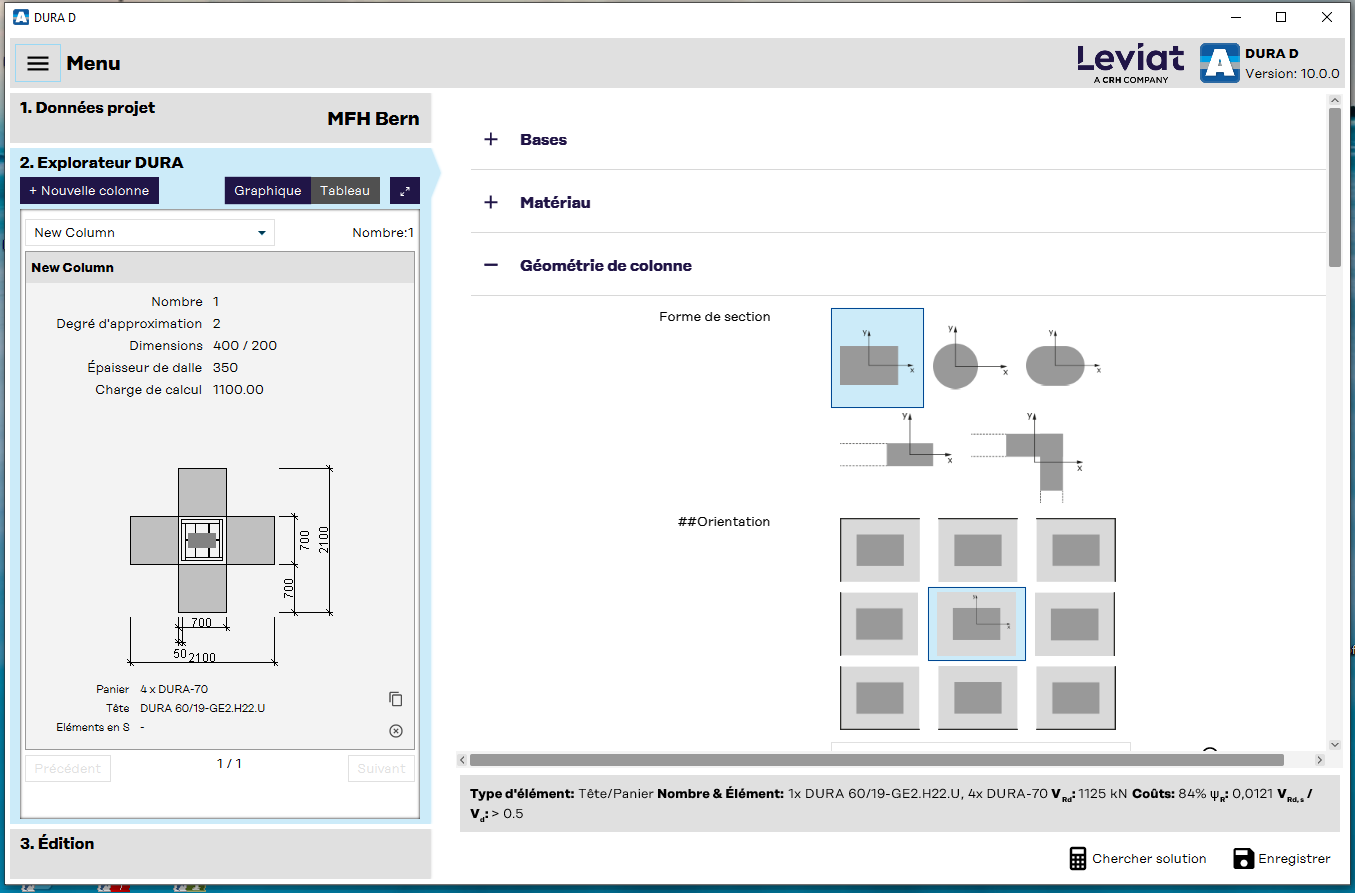The height and width of the screenshot is (893, 1355).
Task: Click the scroll up arrow
Action: 1334,100
